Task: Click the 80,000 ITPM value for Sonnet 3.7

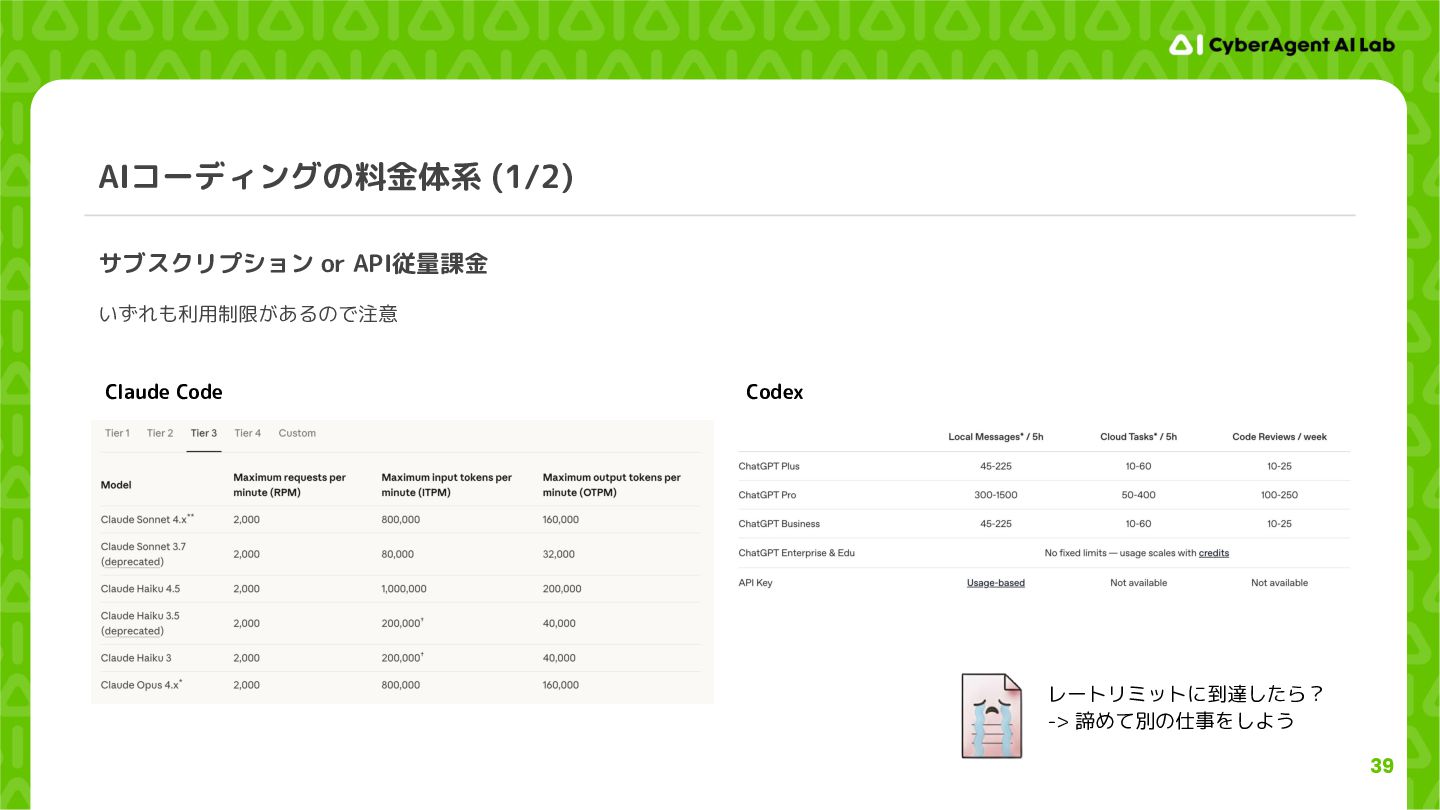Action: (x=397, y=554)
